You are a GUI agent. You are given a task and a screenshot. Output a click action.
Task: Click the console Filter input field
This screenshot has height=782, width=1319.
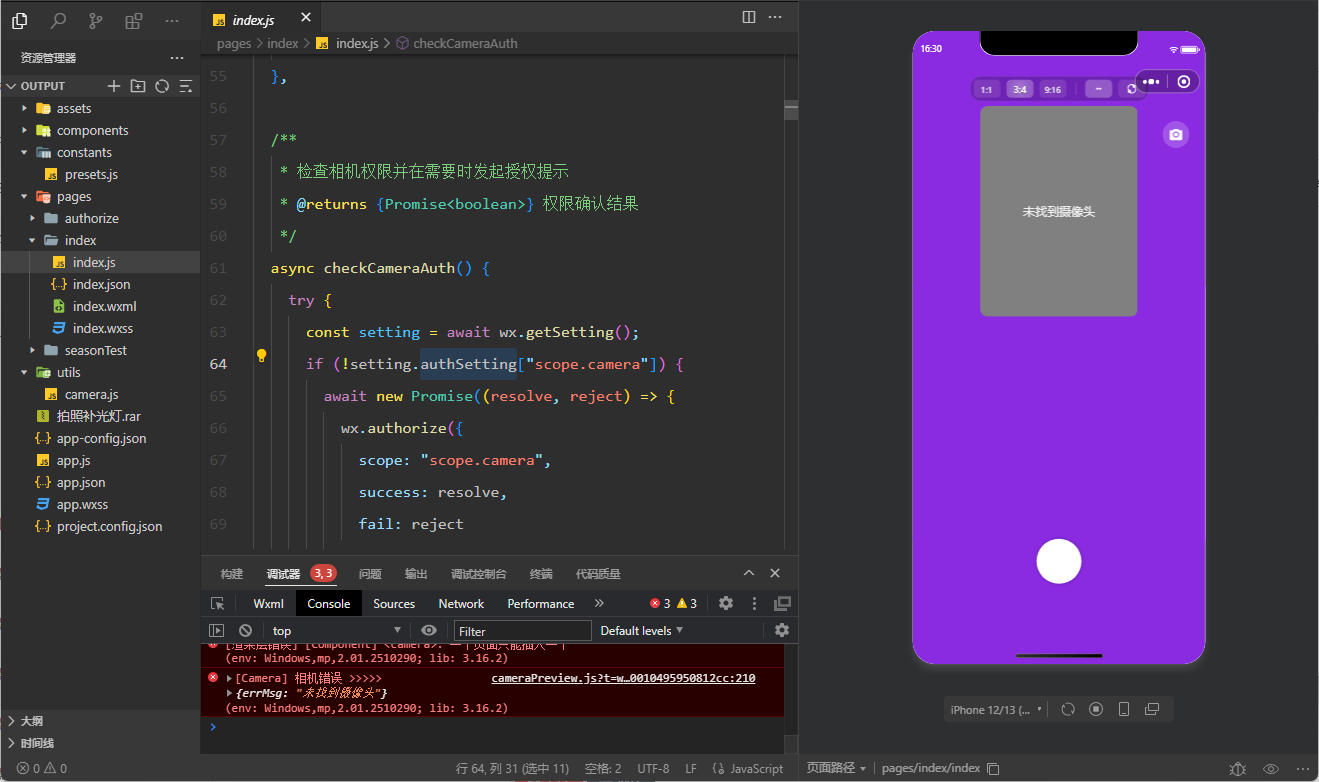point(523,631)
